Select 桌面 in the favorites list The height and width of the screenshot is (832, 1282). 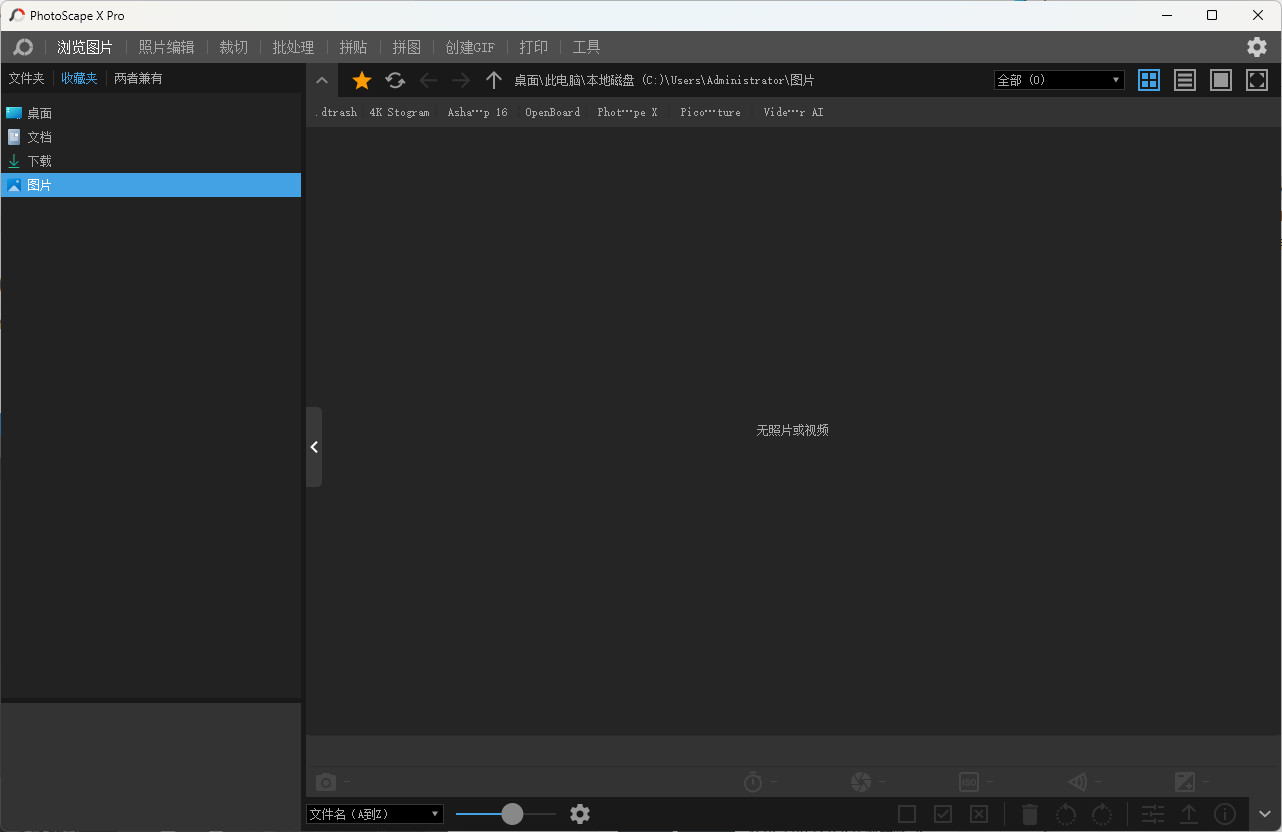tap(151, 113)
